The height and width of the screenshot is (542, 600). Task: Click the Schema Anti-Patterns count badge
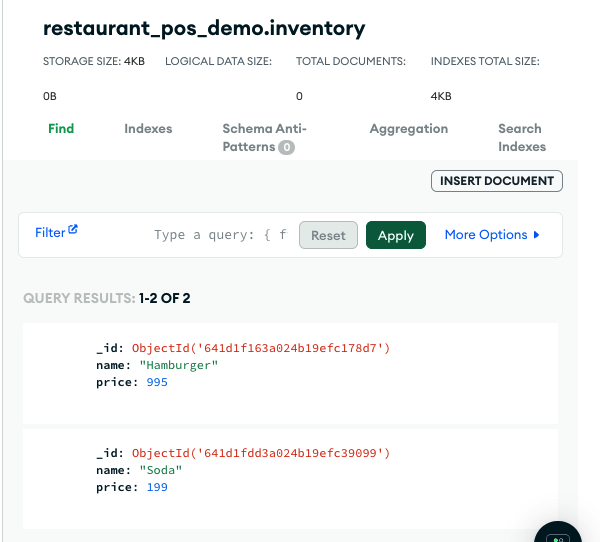(286, 147)
